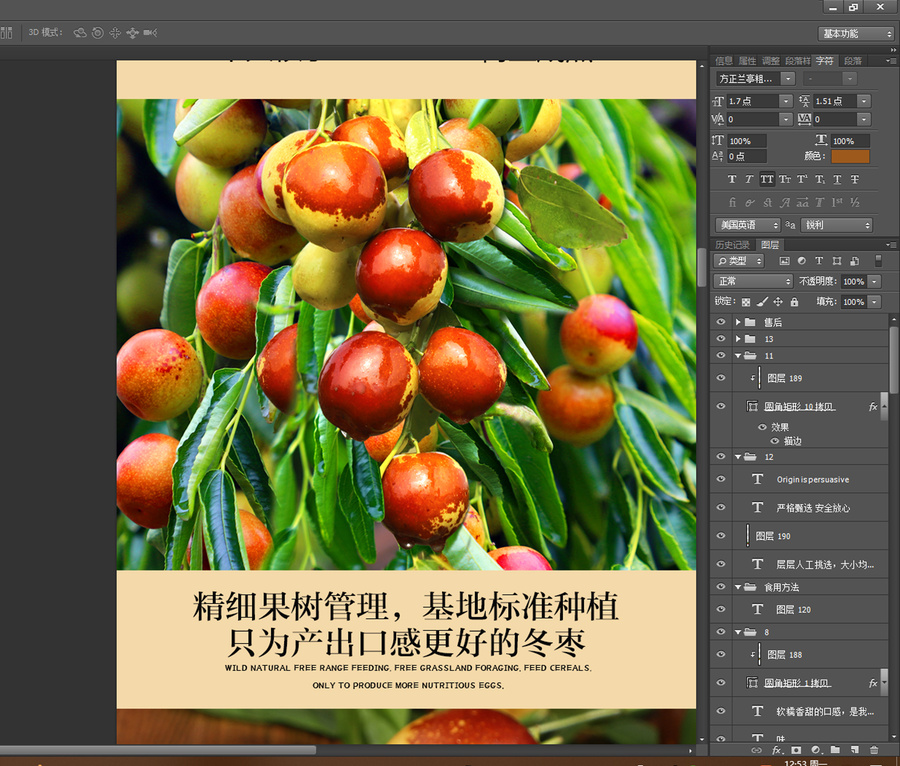Filter layers by pixel layer icon

[784, 261]
